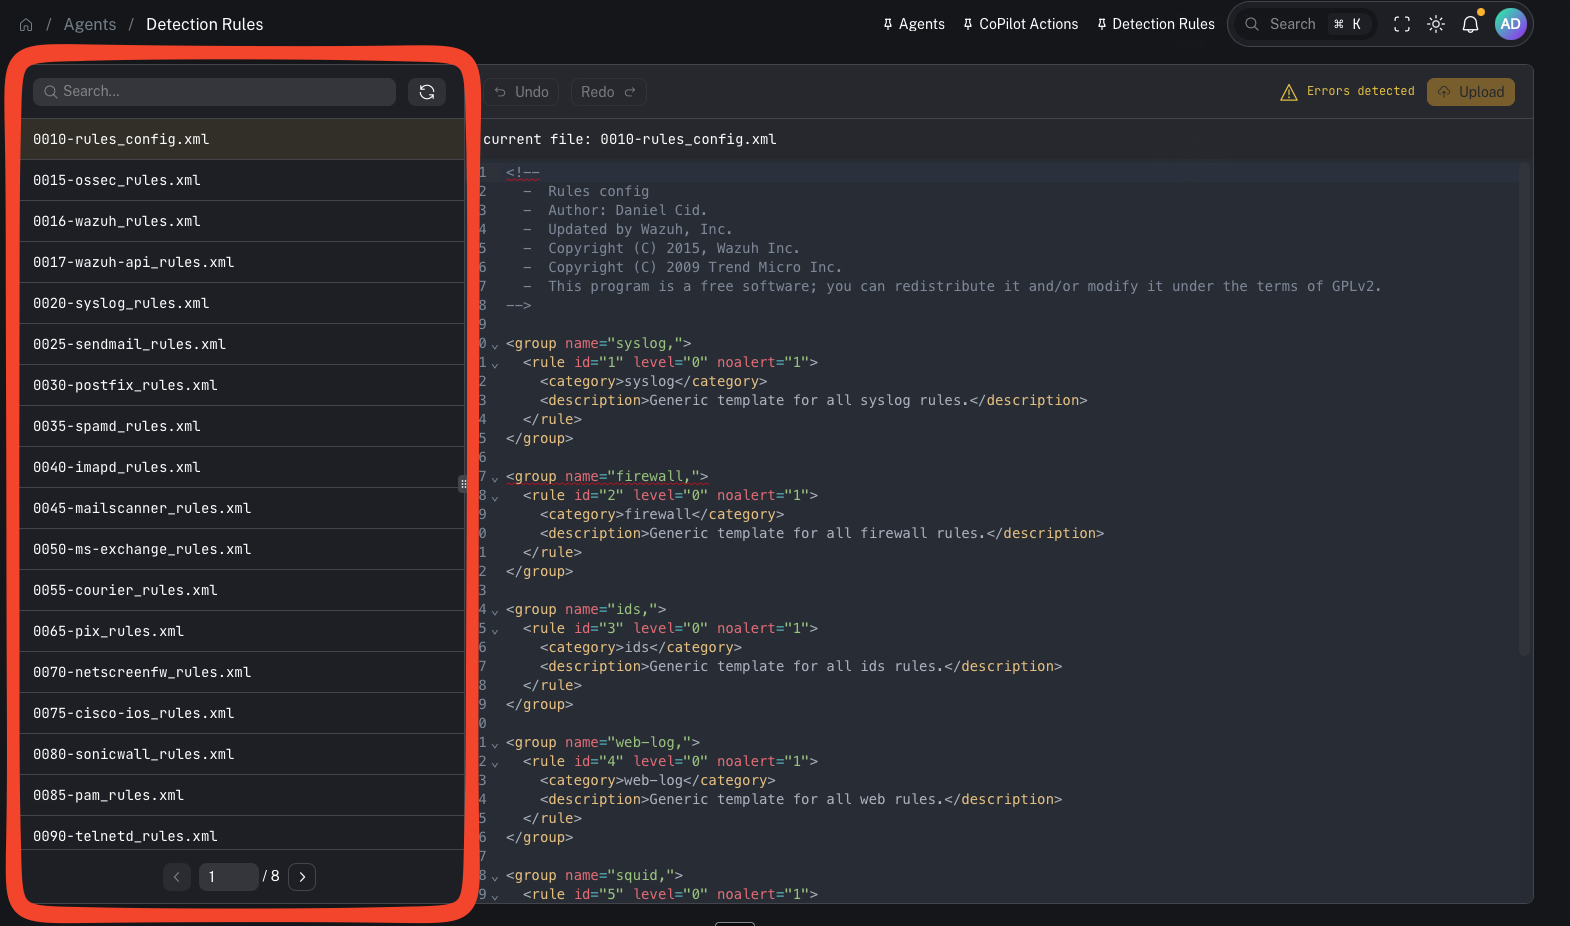Click the Errors detected label
This screenshot has width=1570, height=926.
click(1360, 91)
